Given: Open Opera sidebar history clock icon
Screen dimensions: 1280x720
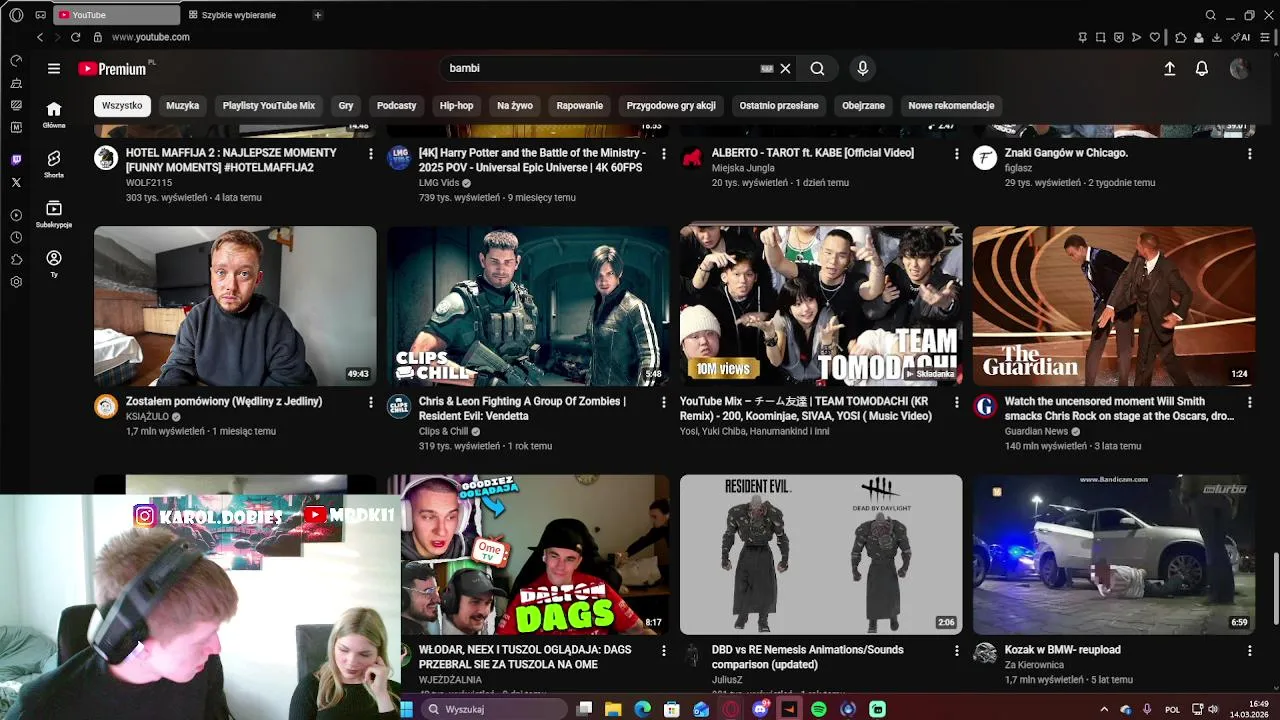Looking at the screenshot, I should 16,237.
